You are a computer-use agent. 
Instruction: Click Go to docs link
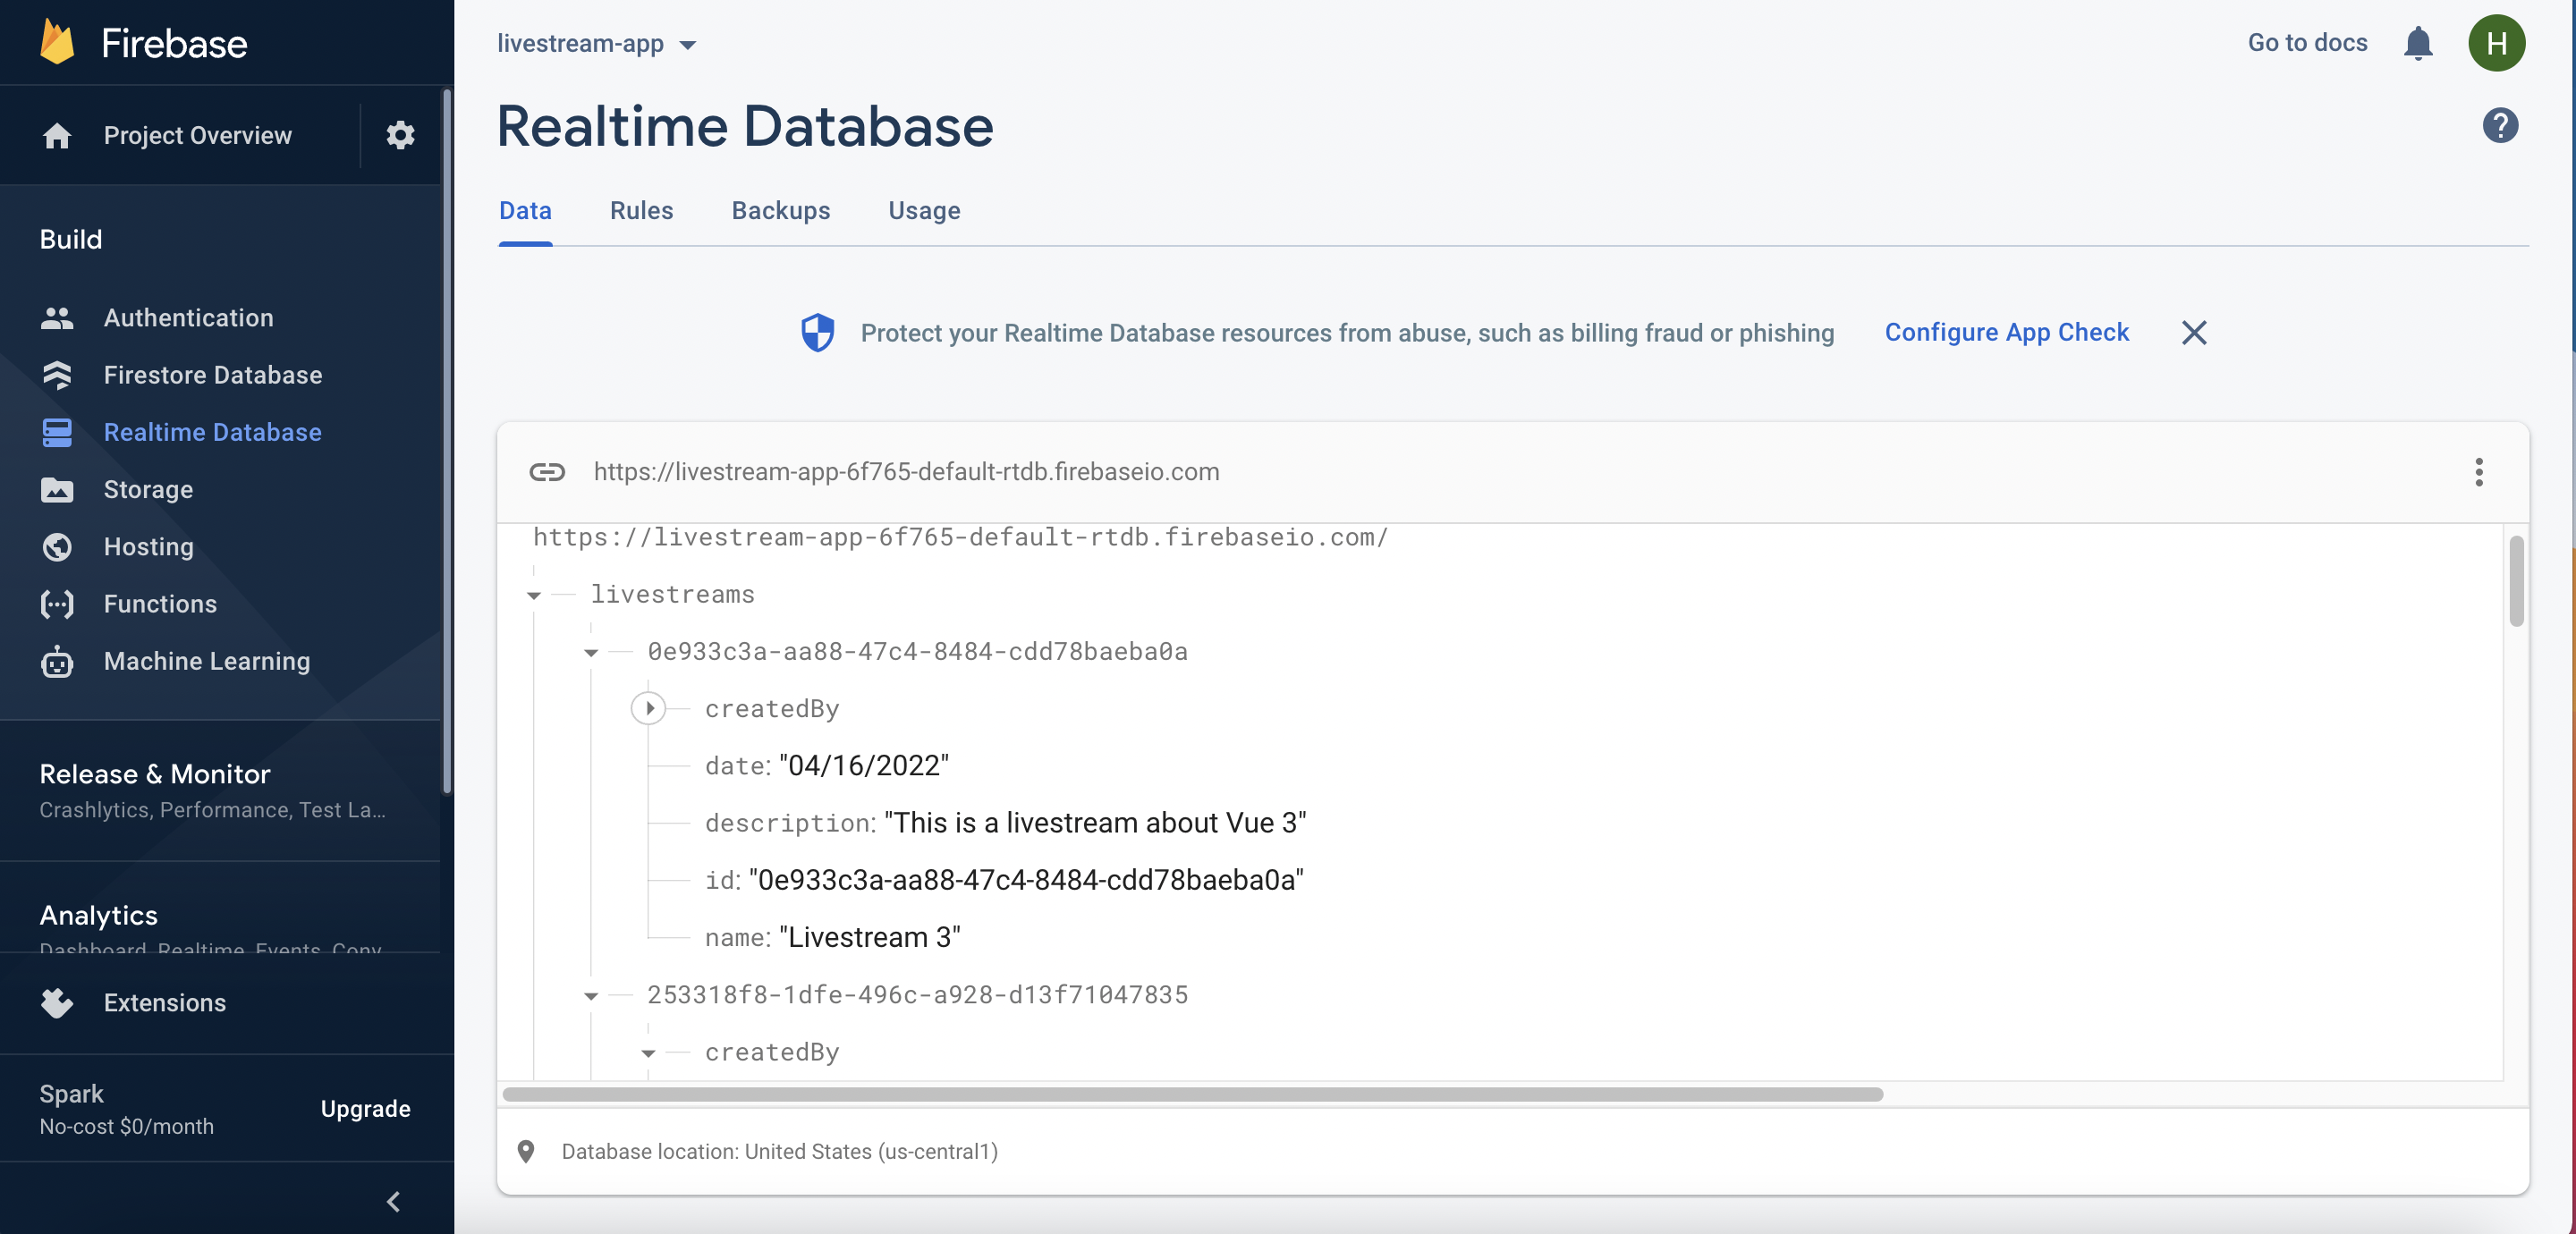2307,43
